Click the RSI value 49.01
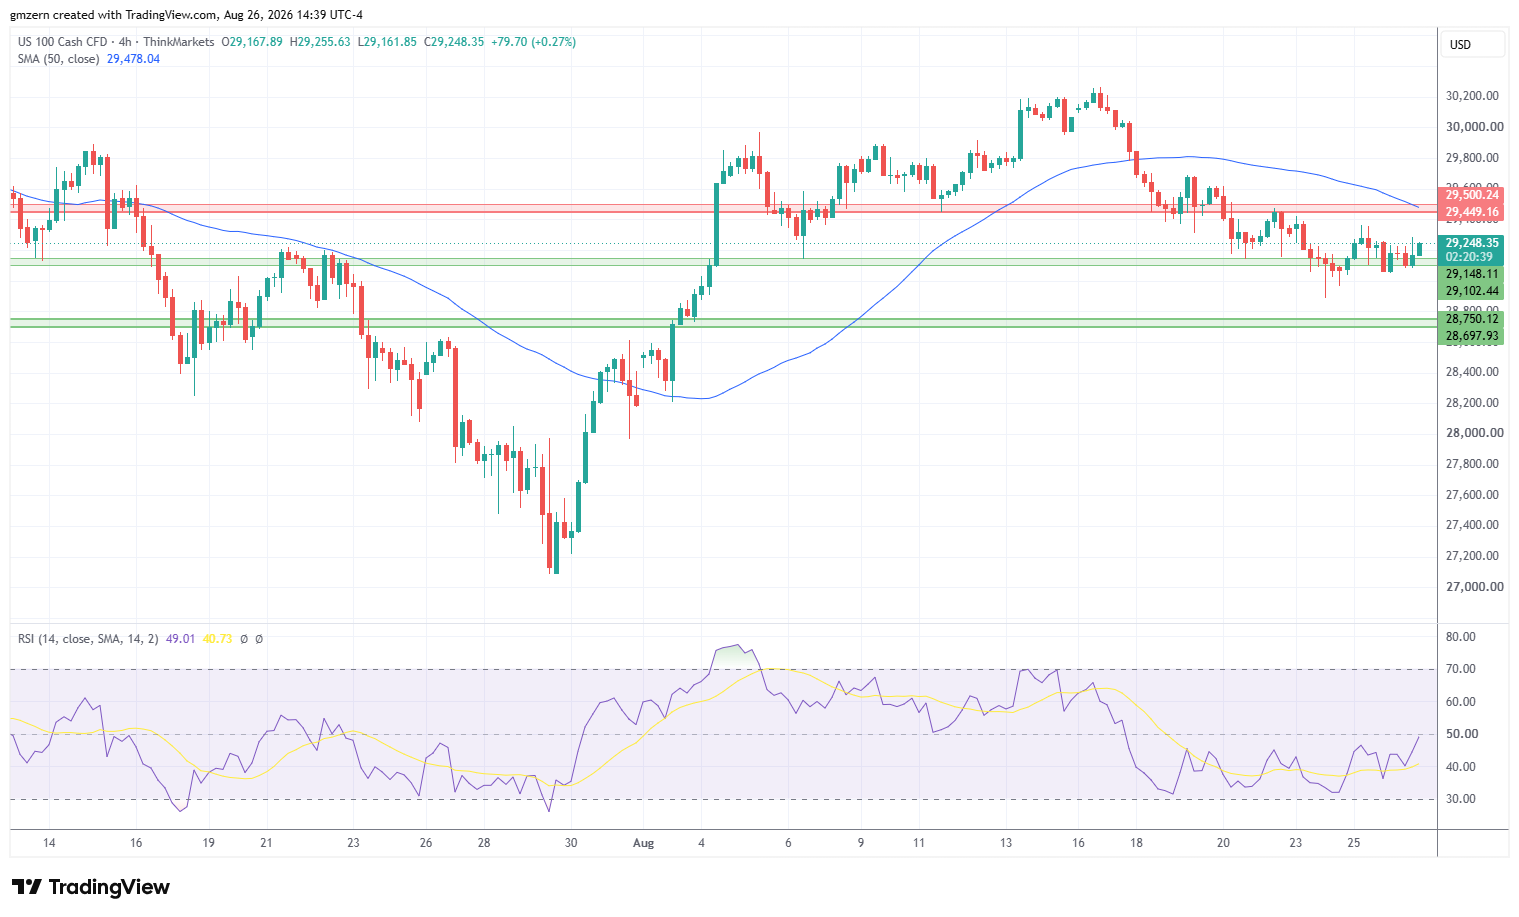The width and height of the screenshot is (1519, 917). click(180, 638)
